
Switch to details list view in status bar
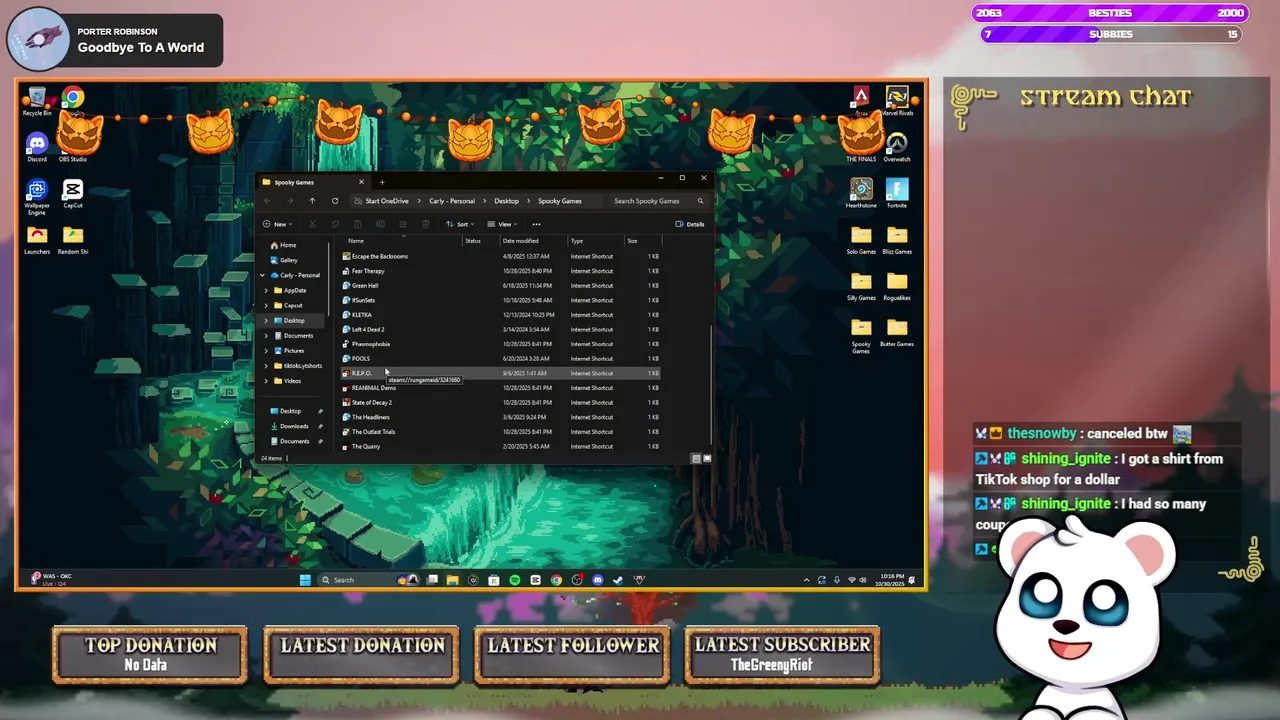(696, 458)
